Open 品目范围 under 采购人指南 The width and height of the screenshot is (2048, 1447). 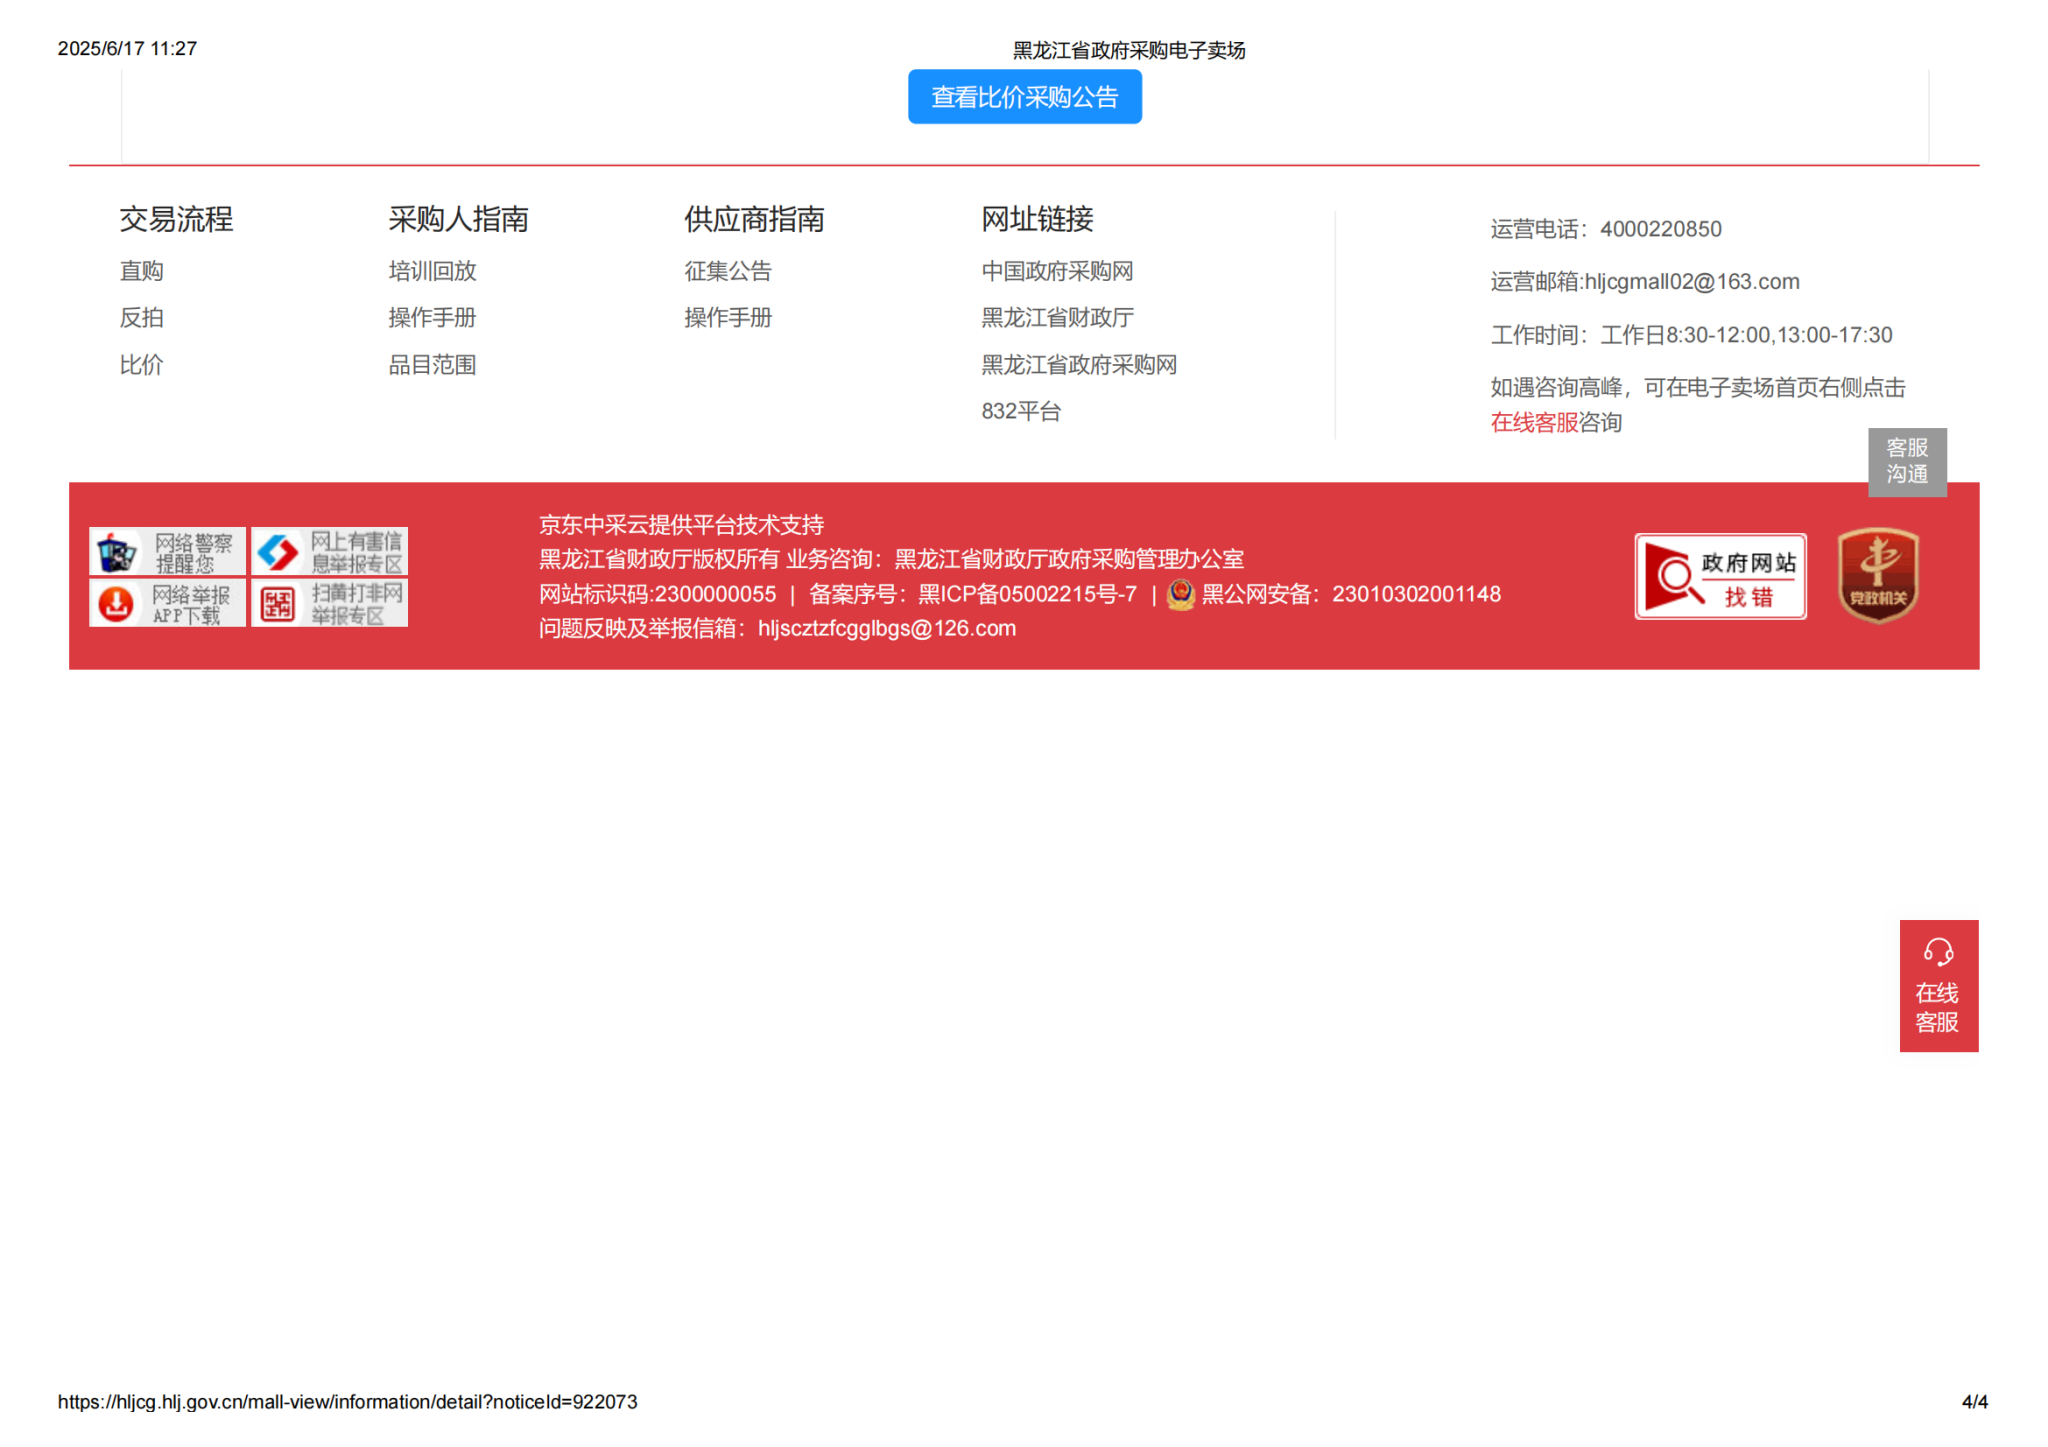click(x=432, y=365)
